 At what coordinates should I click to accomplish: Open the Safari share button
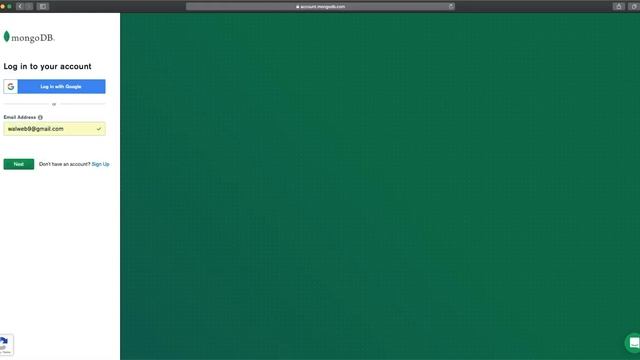(619, 6)
